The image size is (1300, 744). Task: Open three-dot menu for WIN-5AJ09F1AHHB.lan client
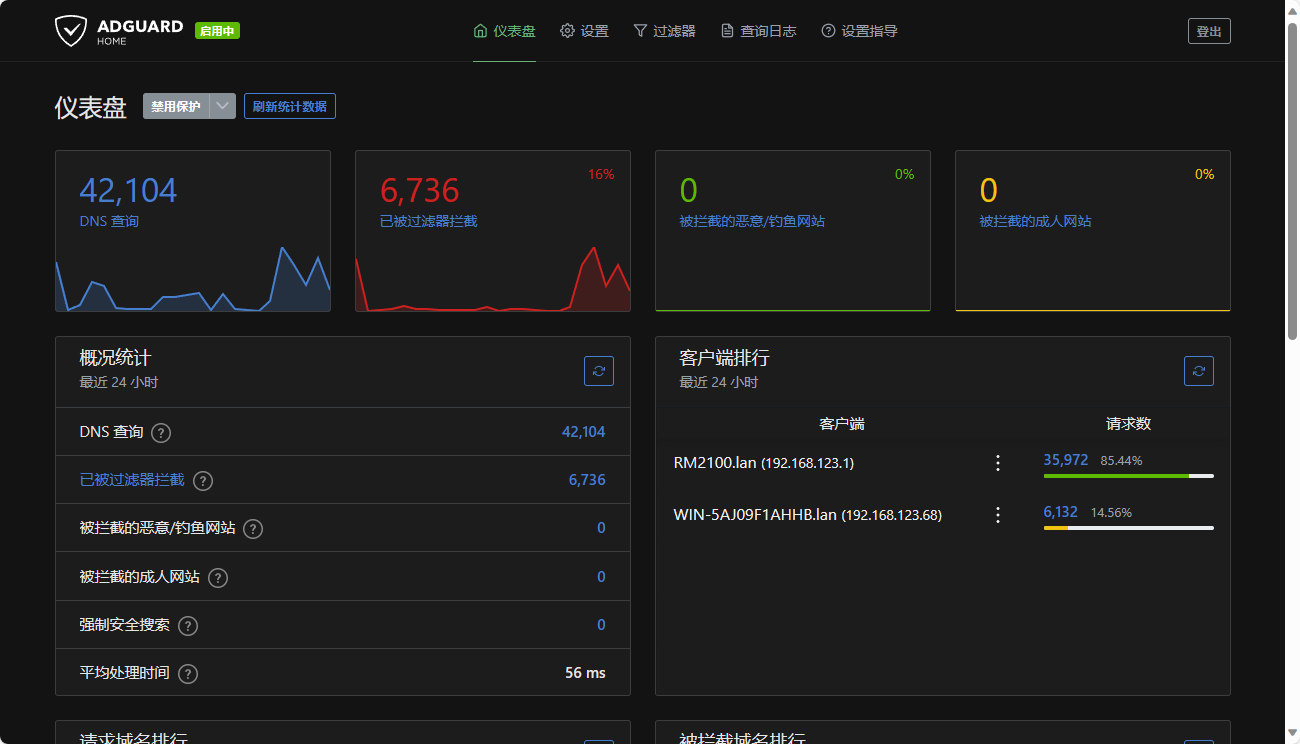997,515
